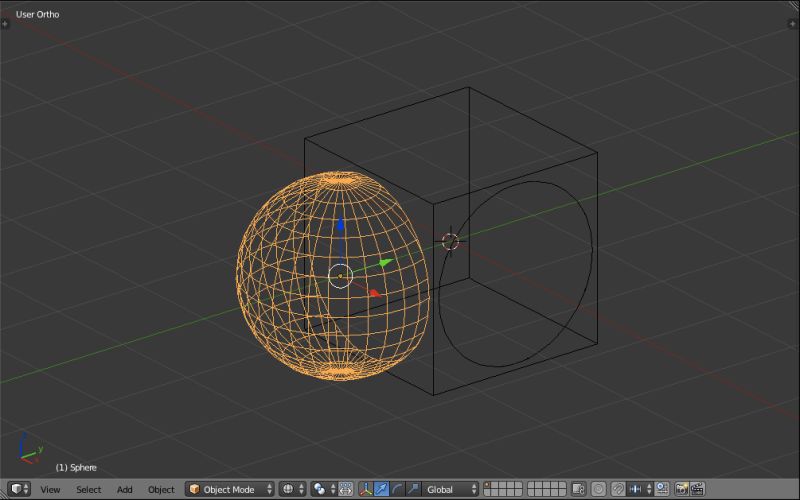Expand the top-left plus region toggle
Viewport: 800px width, 500px height.
tap(5, 23)
